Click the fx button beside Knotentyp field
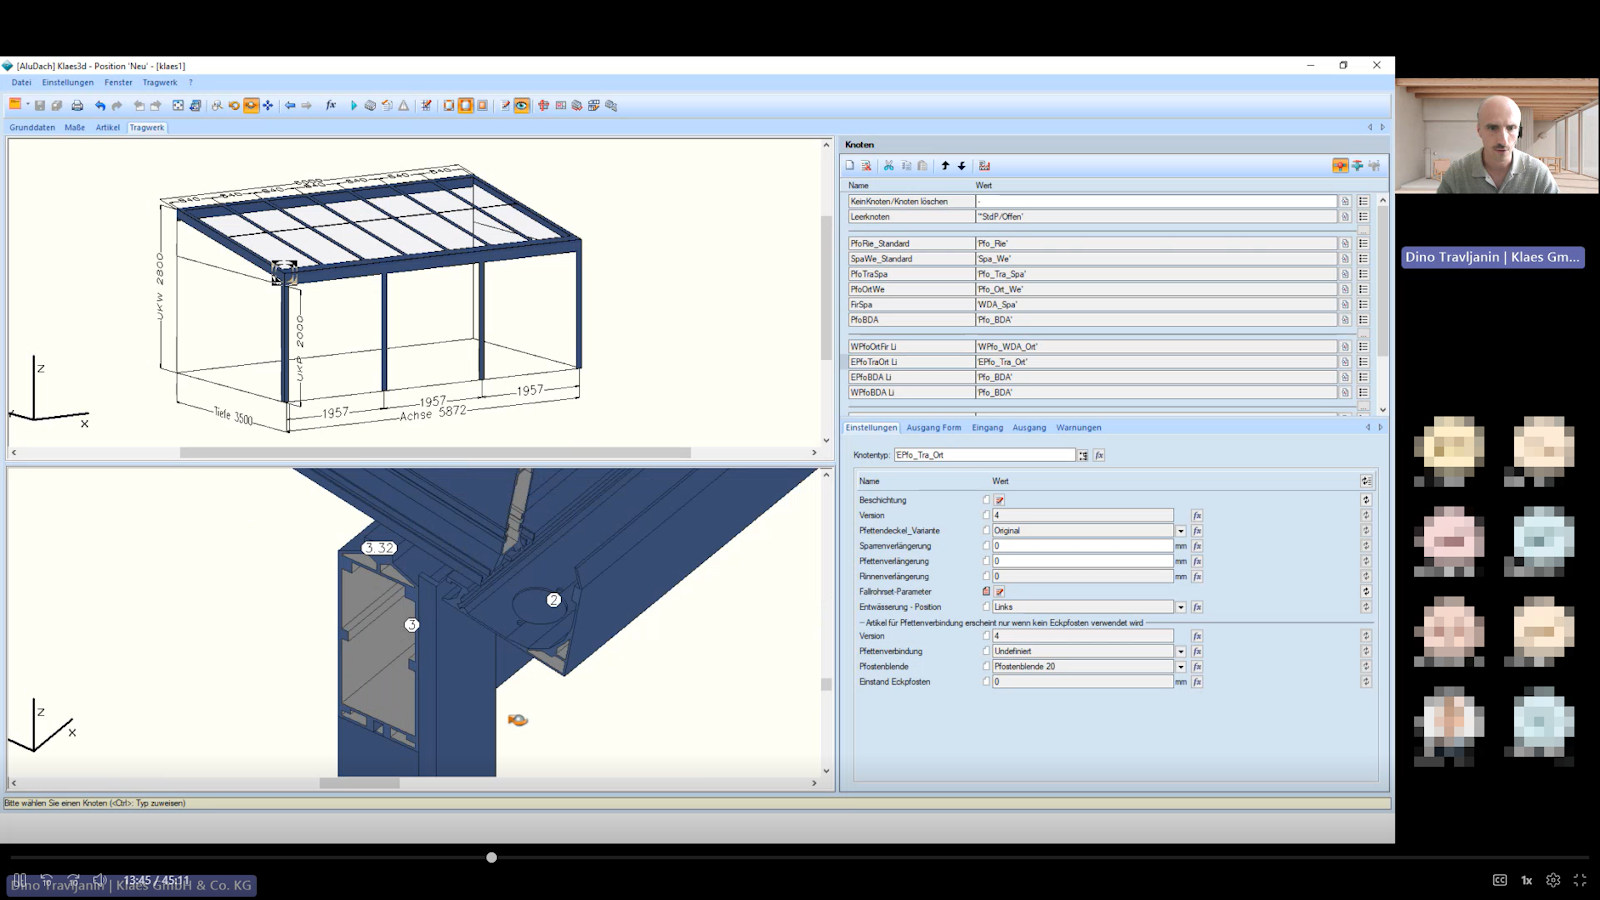Viewport: 1600px width, 900px height. (1099, 455)
